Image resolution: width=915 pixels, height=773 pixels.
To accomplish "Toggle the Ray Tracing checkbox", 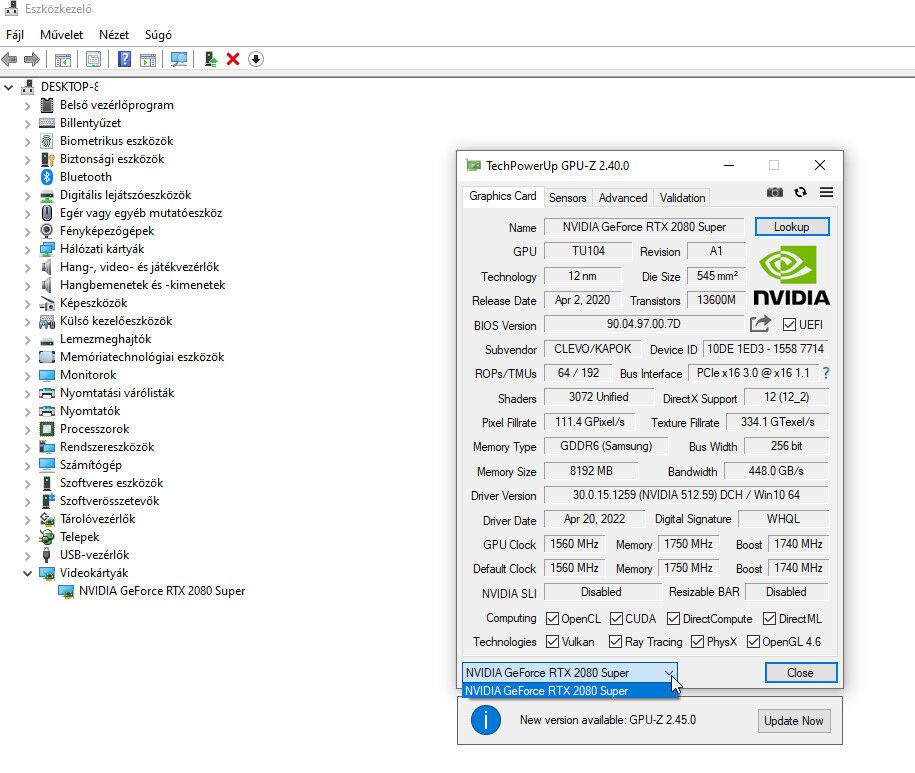I will (615, 642).
